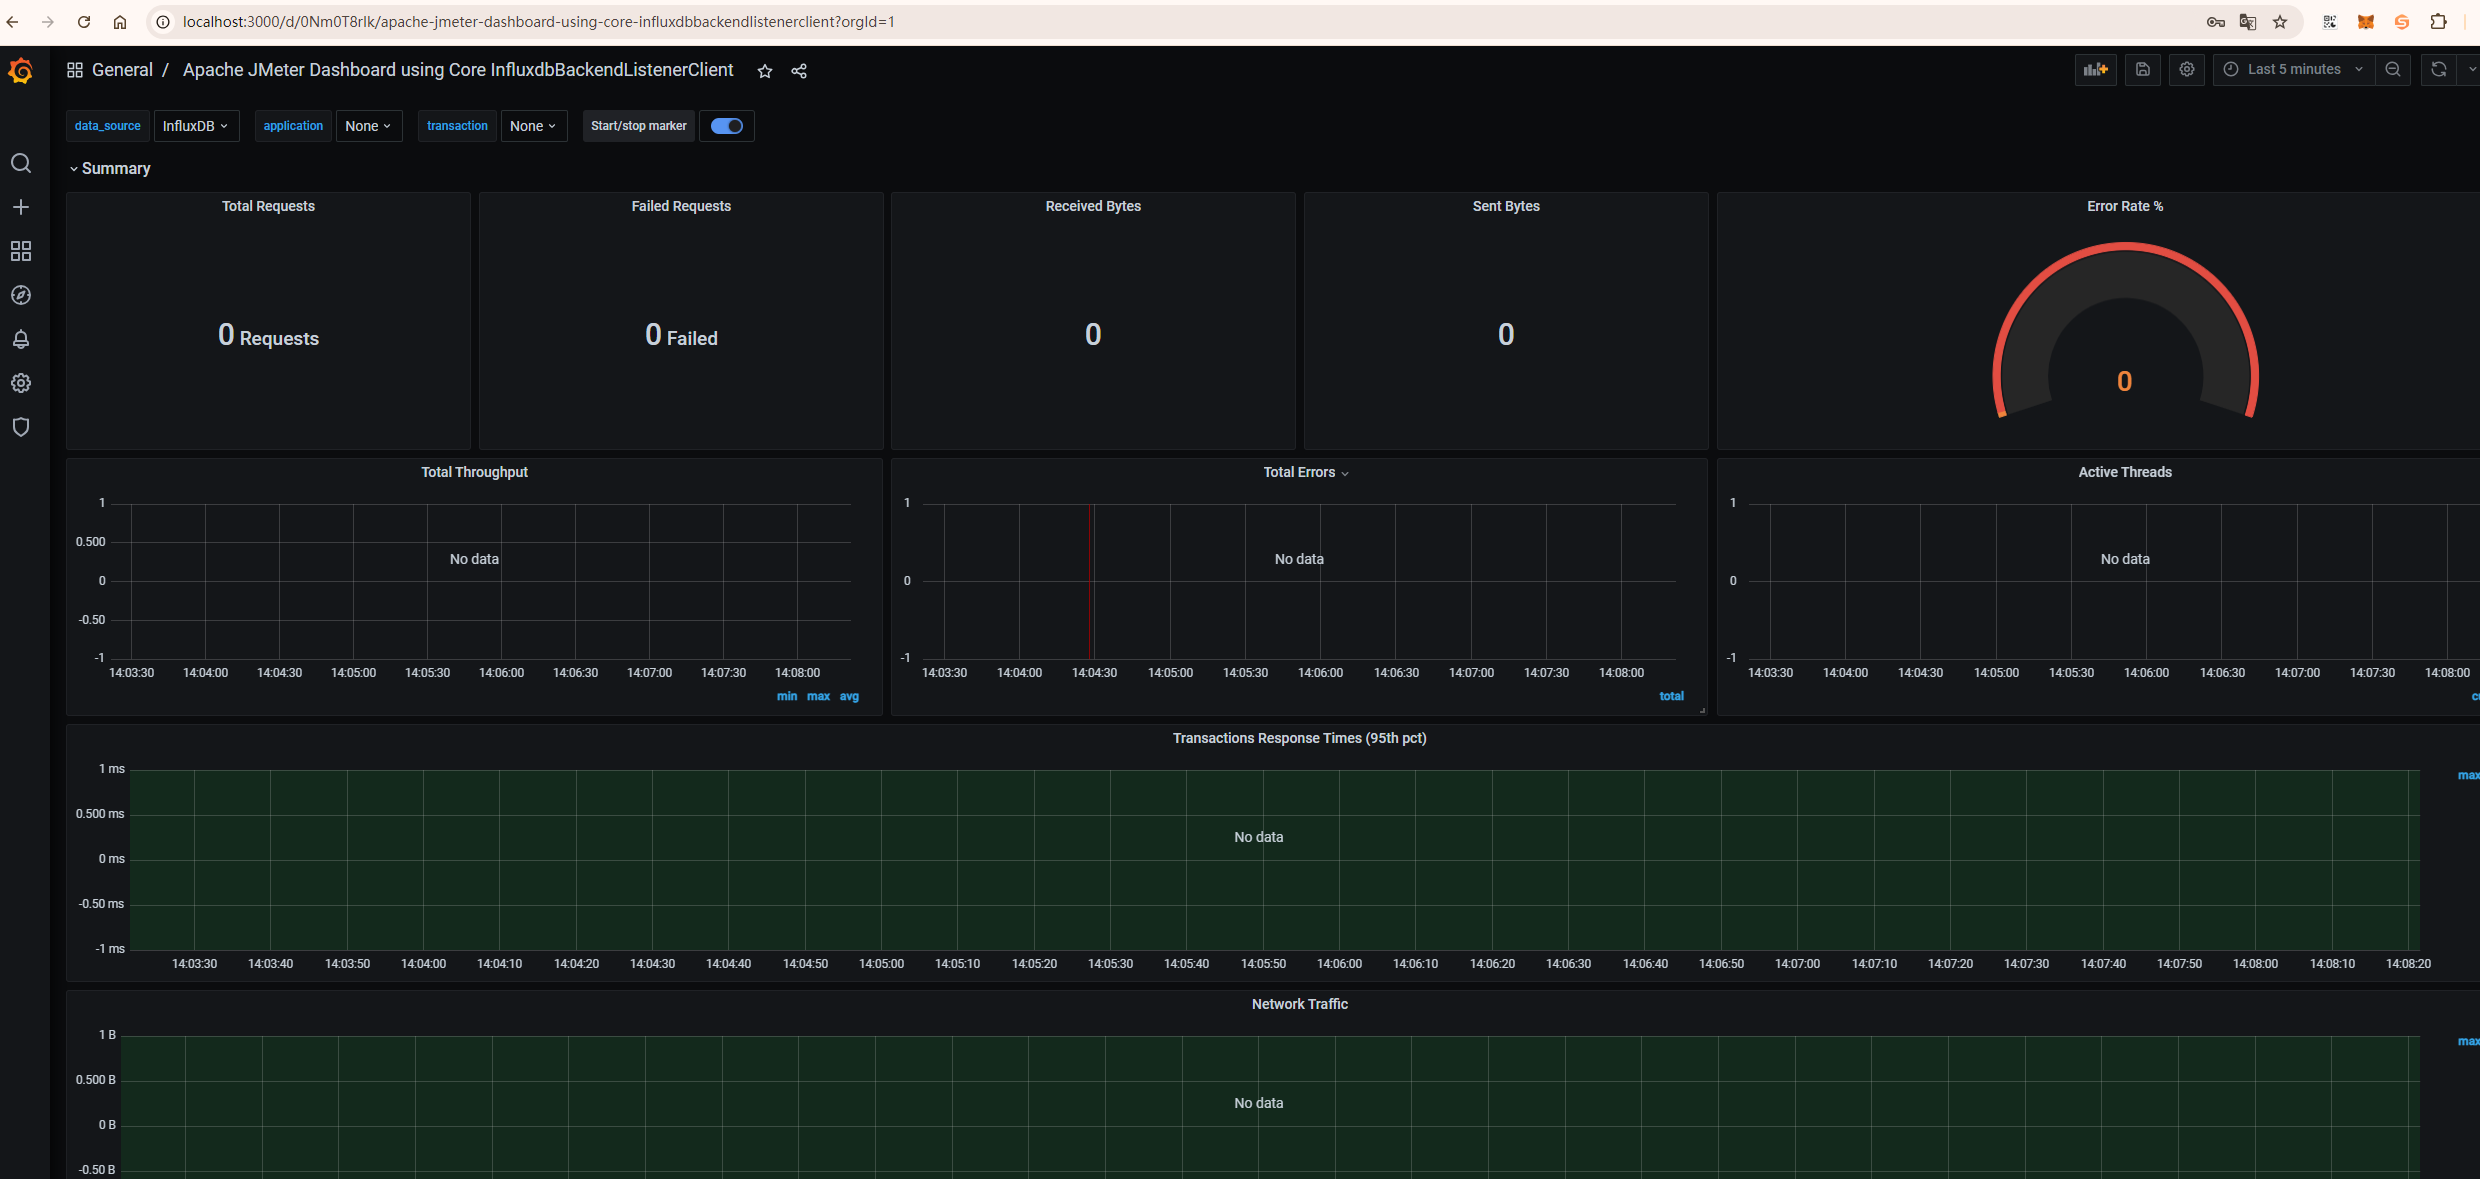Bookmark this page with browser star

pos(2280,22)
